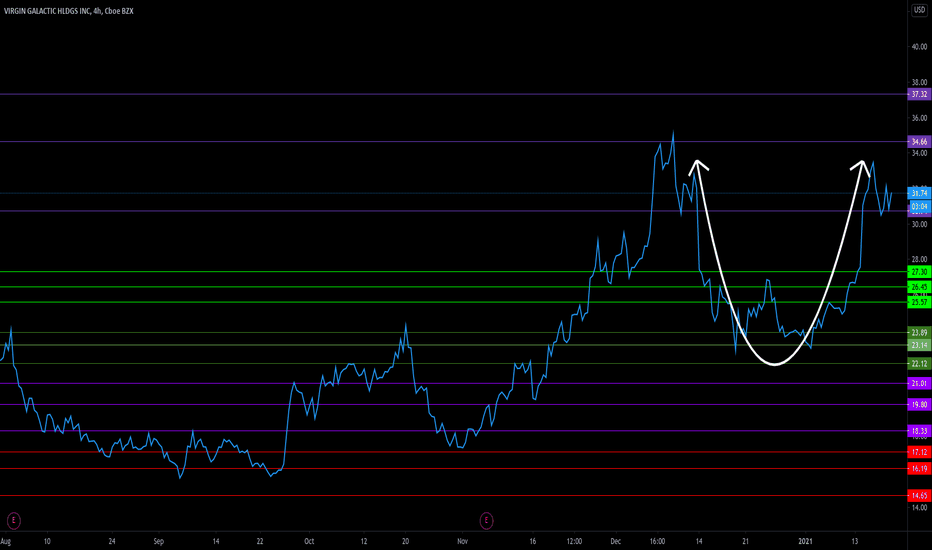Click the 14.00 price axis tick
Viewport: 932px width, 550px height.
click(x=919, y=507)
